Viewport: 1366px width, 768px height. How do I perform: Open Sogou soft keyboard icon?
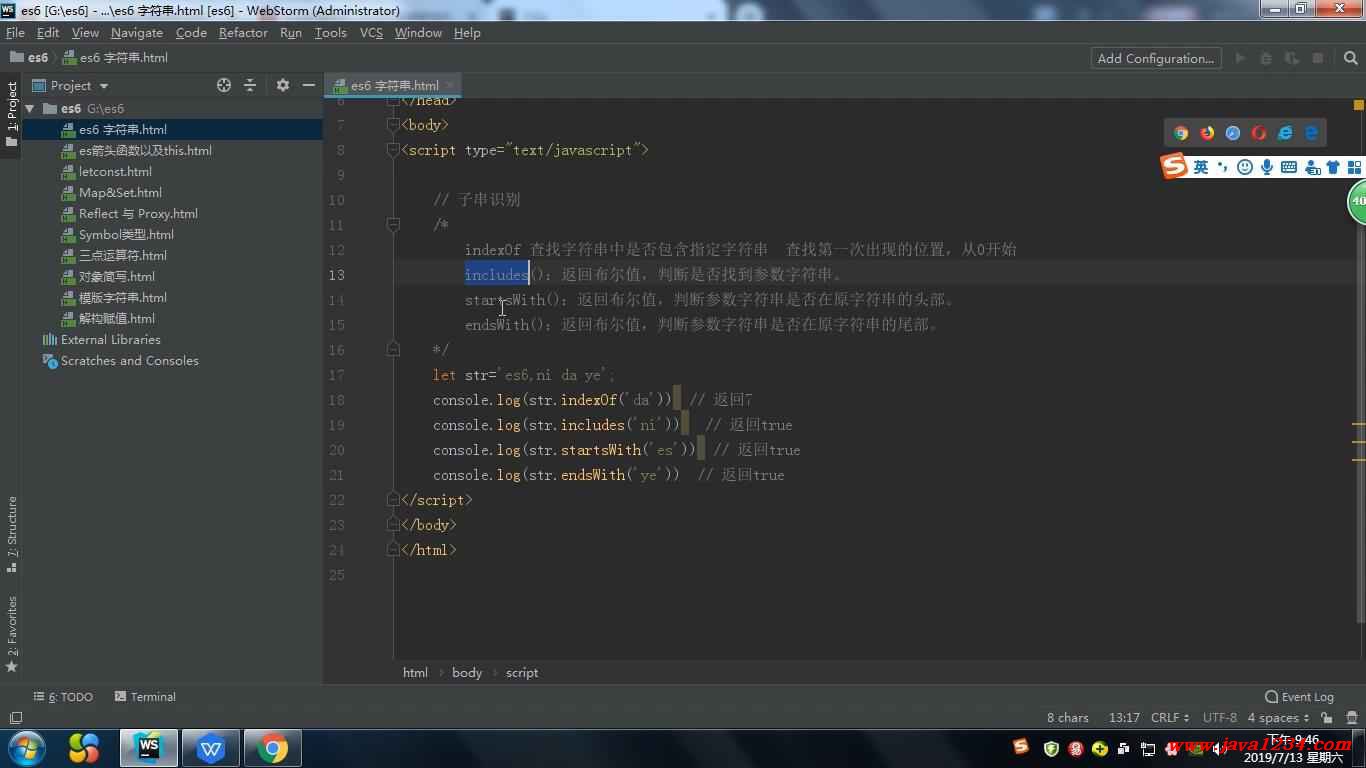[1289, 167]
